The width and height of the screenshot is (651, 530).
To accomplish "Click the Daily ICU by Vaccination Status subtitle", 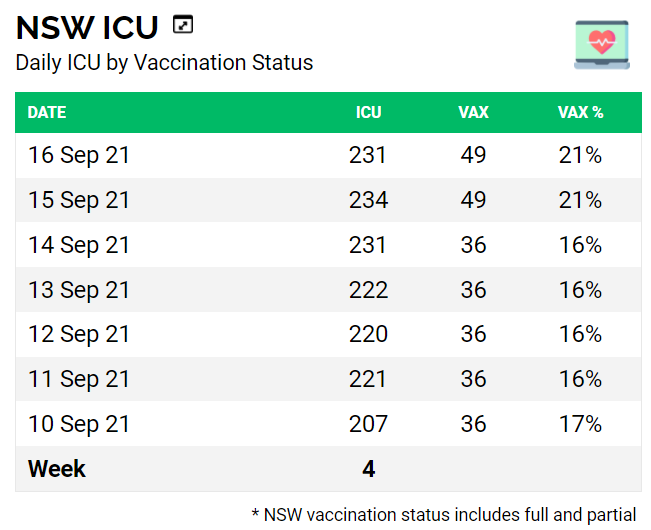I will [164, 62].
